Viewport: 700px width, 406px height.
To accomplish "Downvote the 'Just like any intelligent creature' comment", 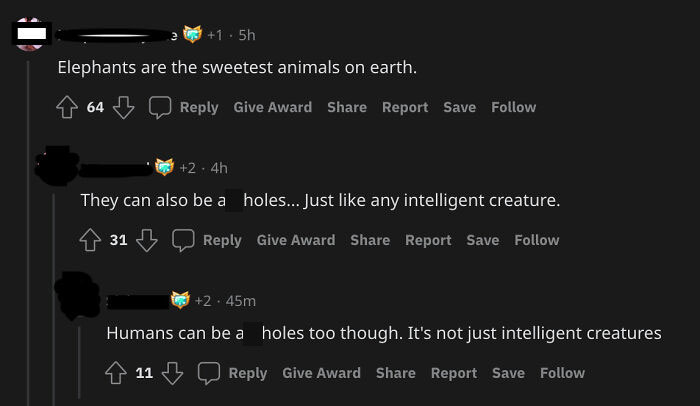I will pos(146,240).
